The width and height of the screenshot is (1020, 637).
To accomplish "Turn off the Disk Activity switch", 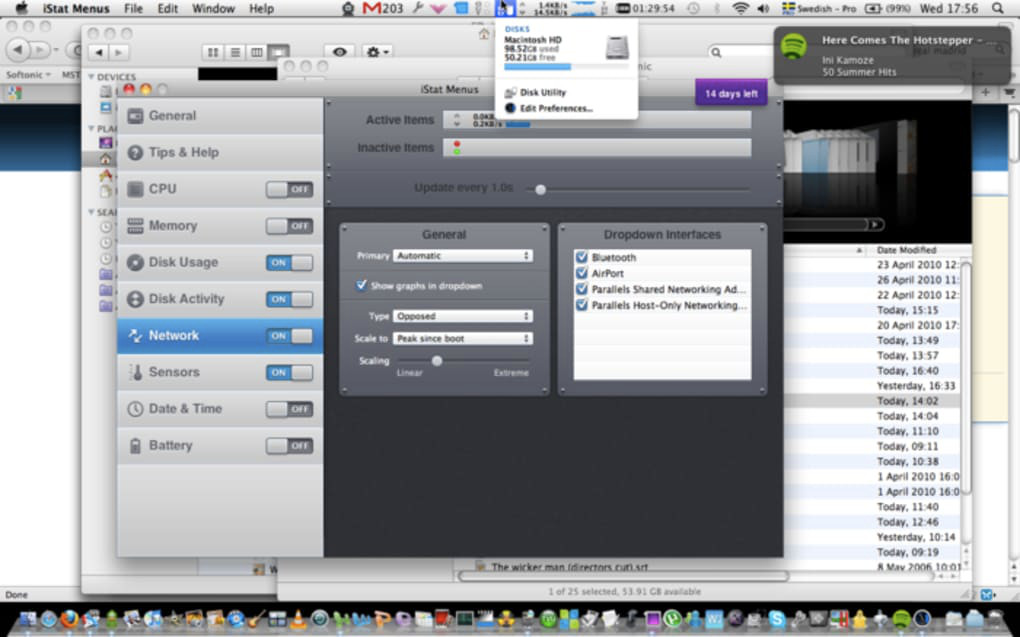I will coord(289,299).
